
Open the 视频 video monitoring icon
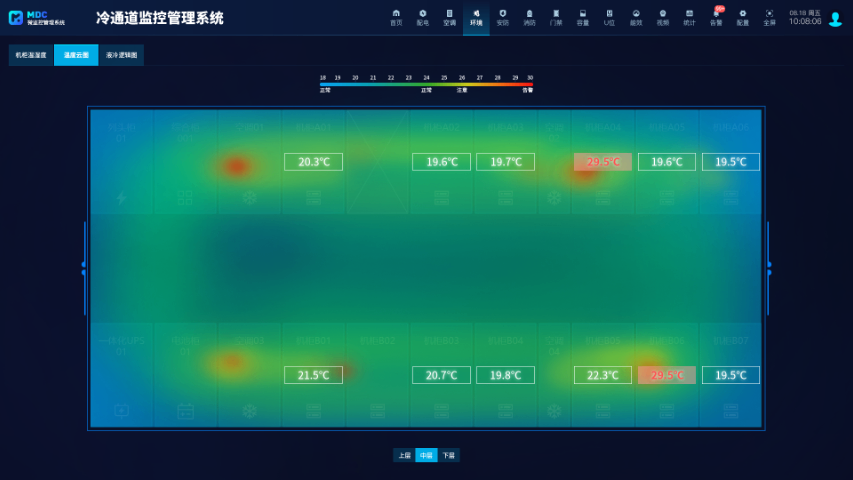point(662,17)
